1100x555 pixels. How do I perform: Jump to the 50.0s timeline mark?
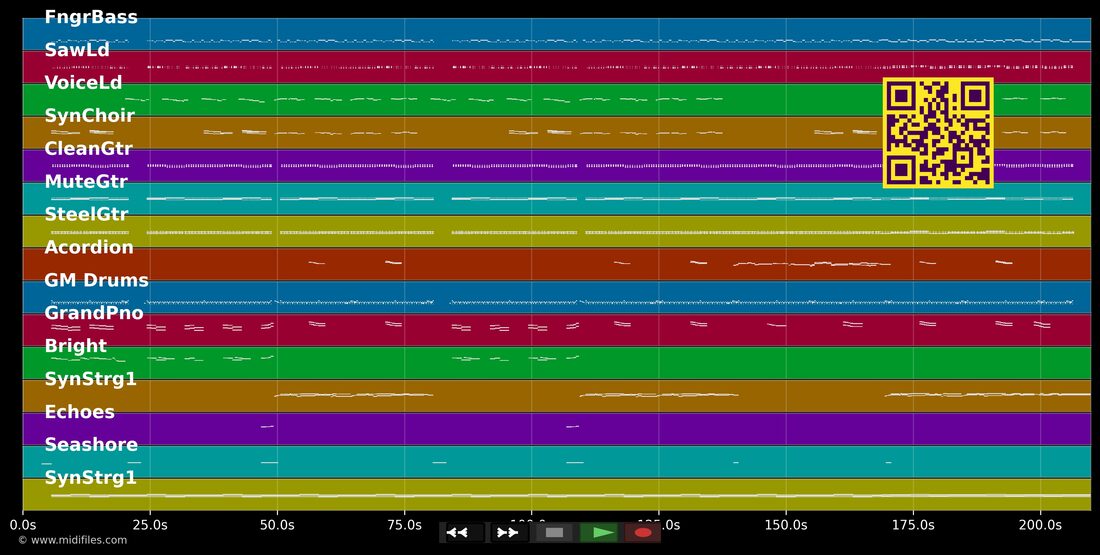(277, 525)
